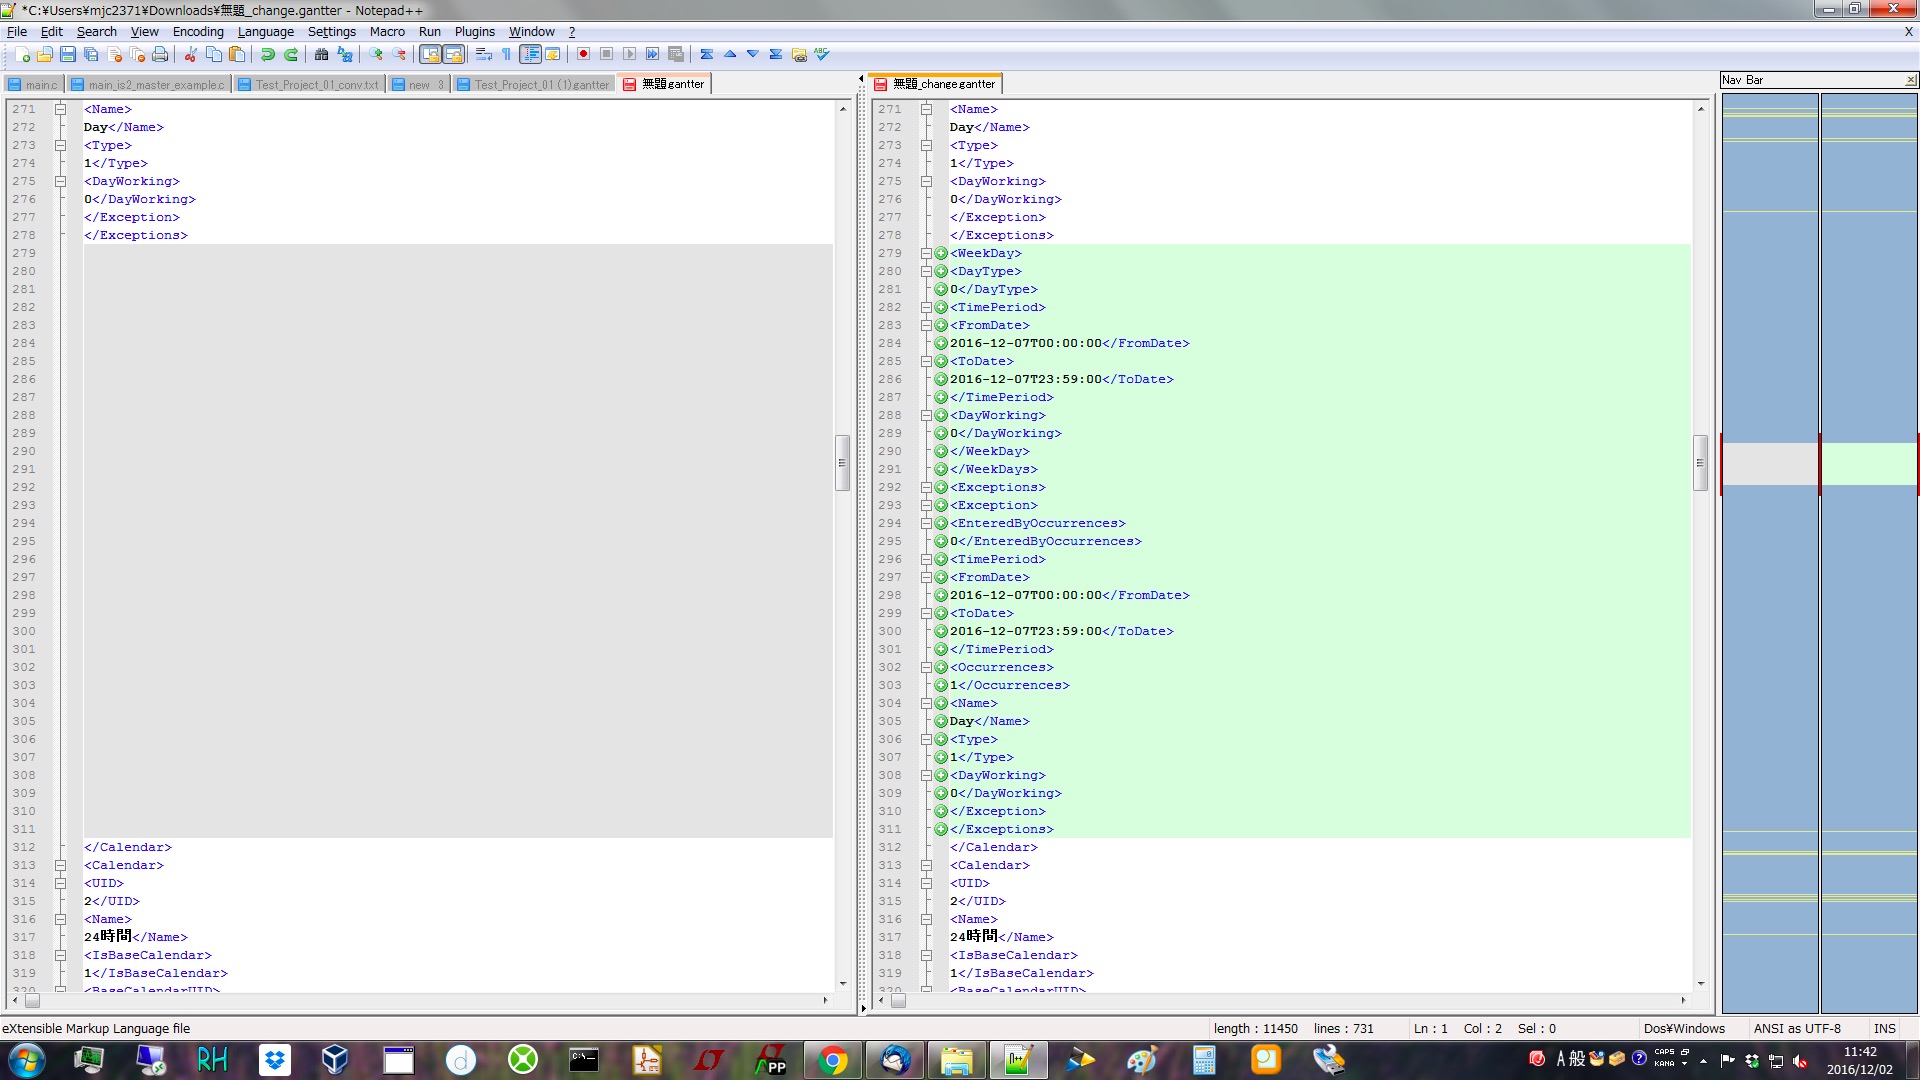The height and width of the screenshot is (1080, 1920).
Task: Click ANSI as UTF-8 in status bar
Action: 1797,1028
